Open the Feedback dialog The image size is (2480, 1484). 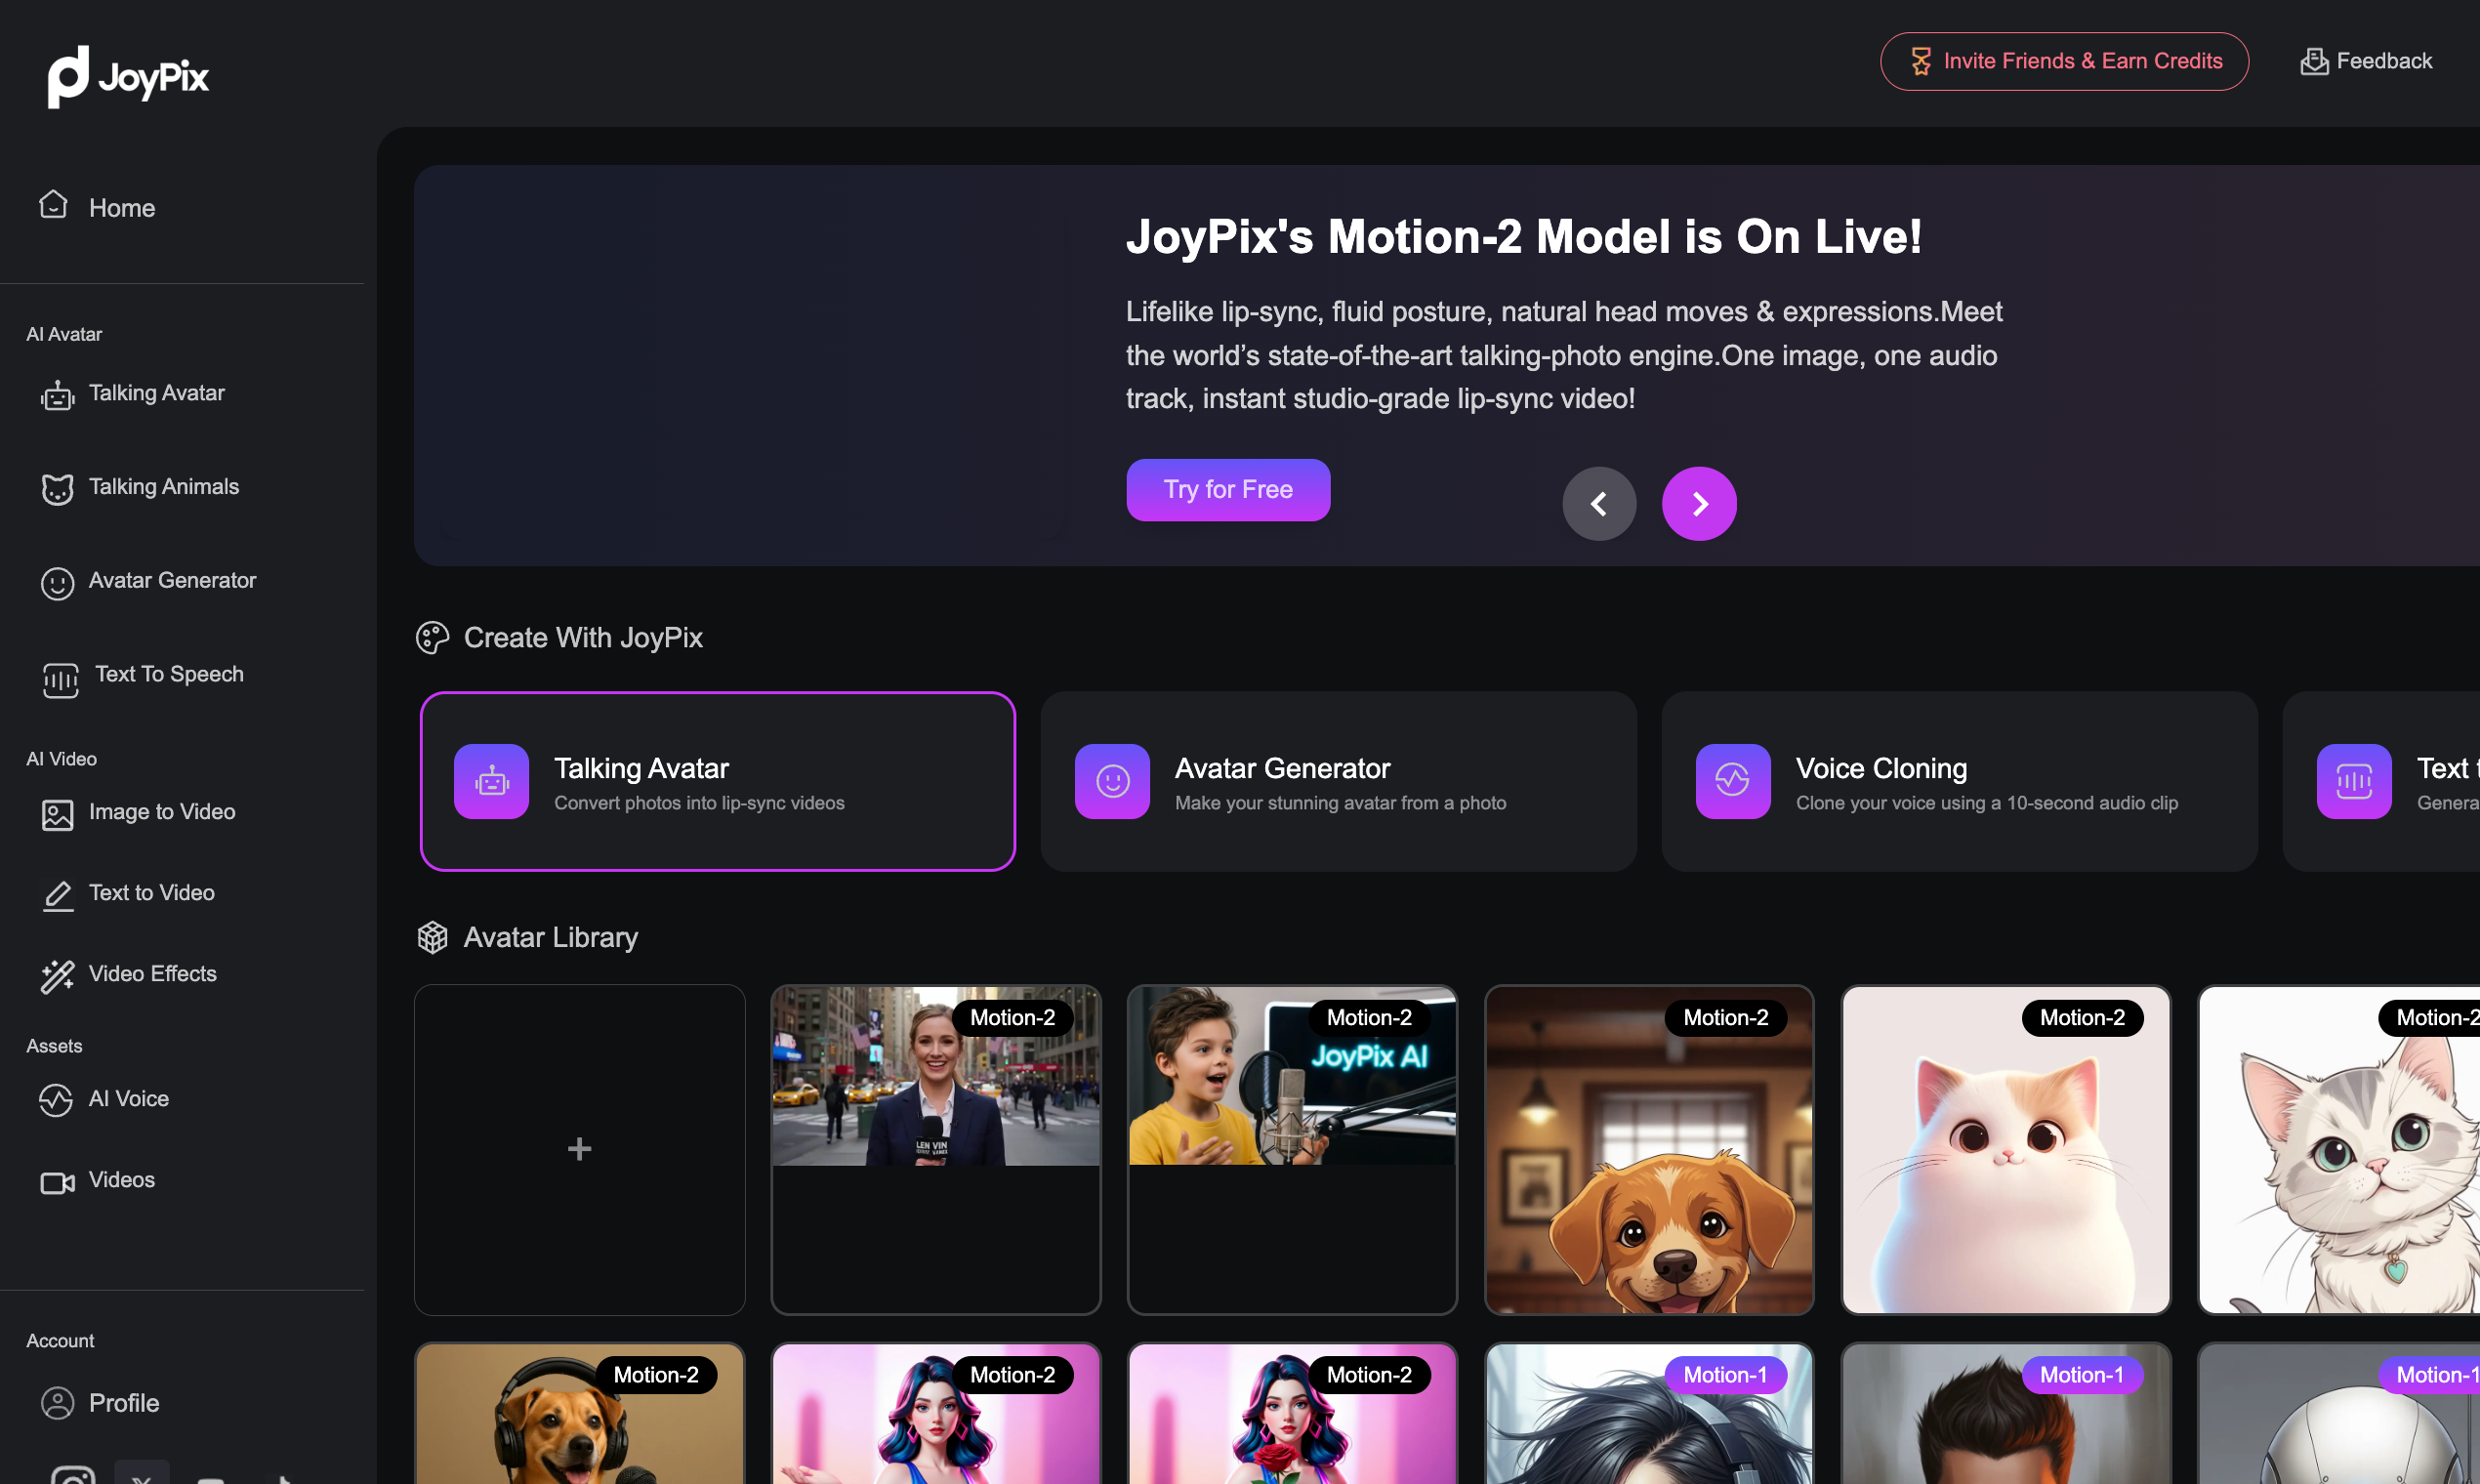[2365, 61]
